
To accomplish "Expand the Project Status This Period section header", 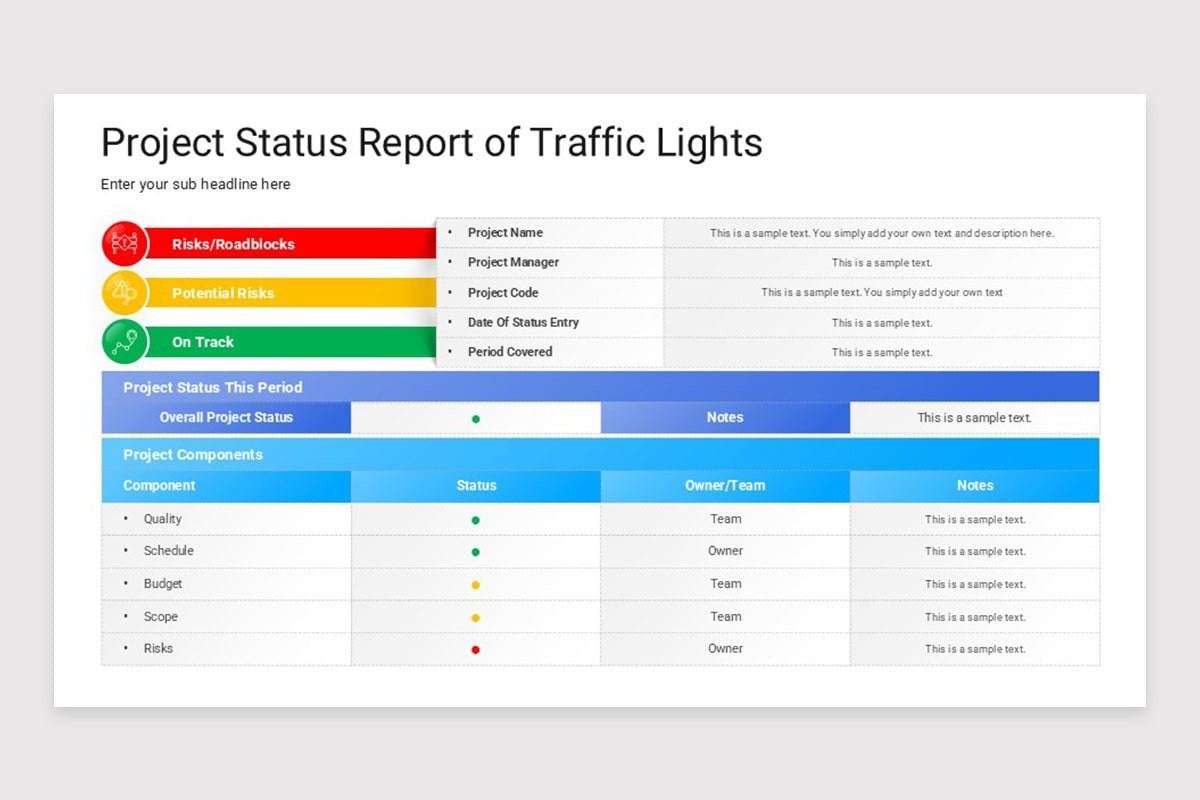I will tap(212, 387).
